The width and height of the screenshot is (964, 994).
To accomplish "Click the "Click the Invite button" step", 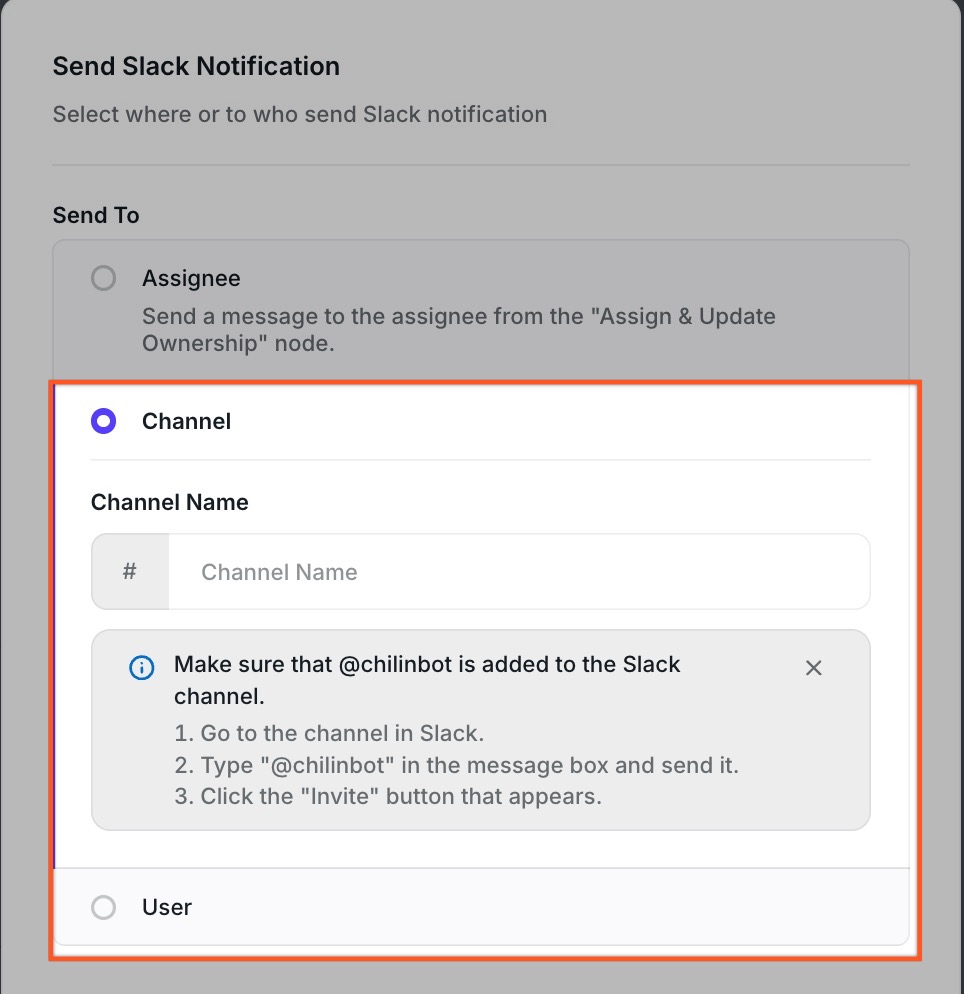I will click(x=388, y=797).
